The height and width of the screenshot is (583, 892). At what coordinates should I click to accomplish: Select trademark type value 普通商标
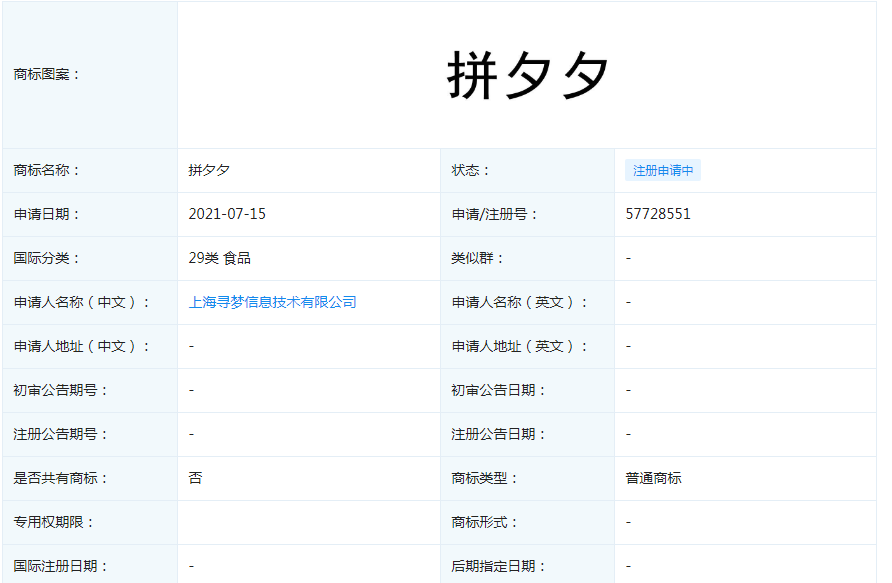click(653, 478)
